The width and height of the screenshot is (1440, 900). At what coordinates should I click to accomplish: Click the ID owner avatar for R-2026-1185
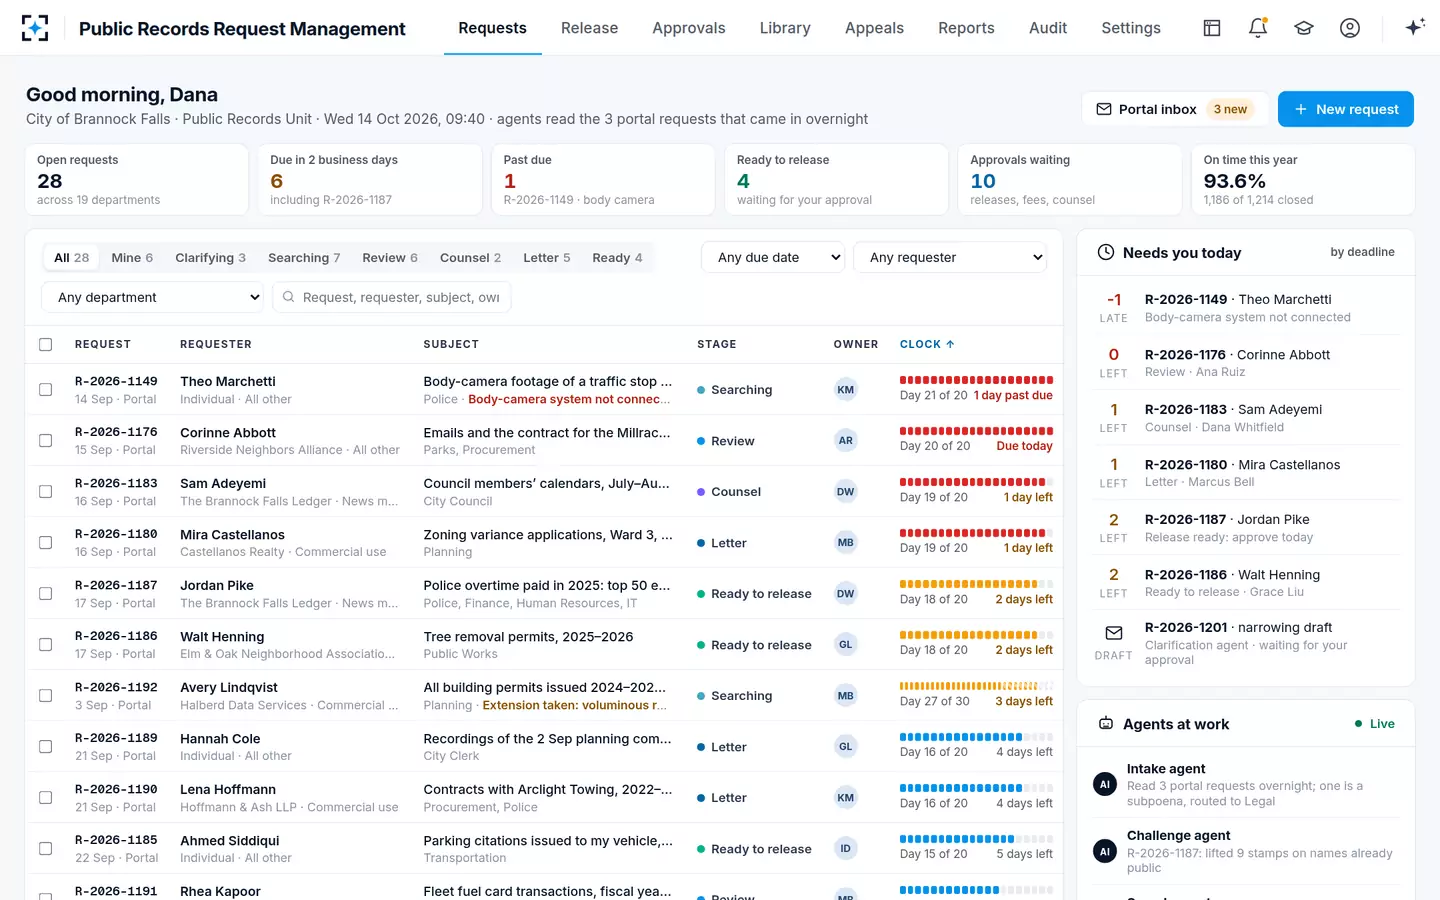point(846,849)
